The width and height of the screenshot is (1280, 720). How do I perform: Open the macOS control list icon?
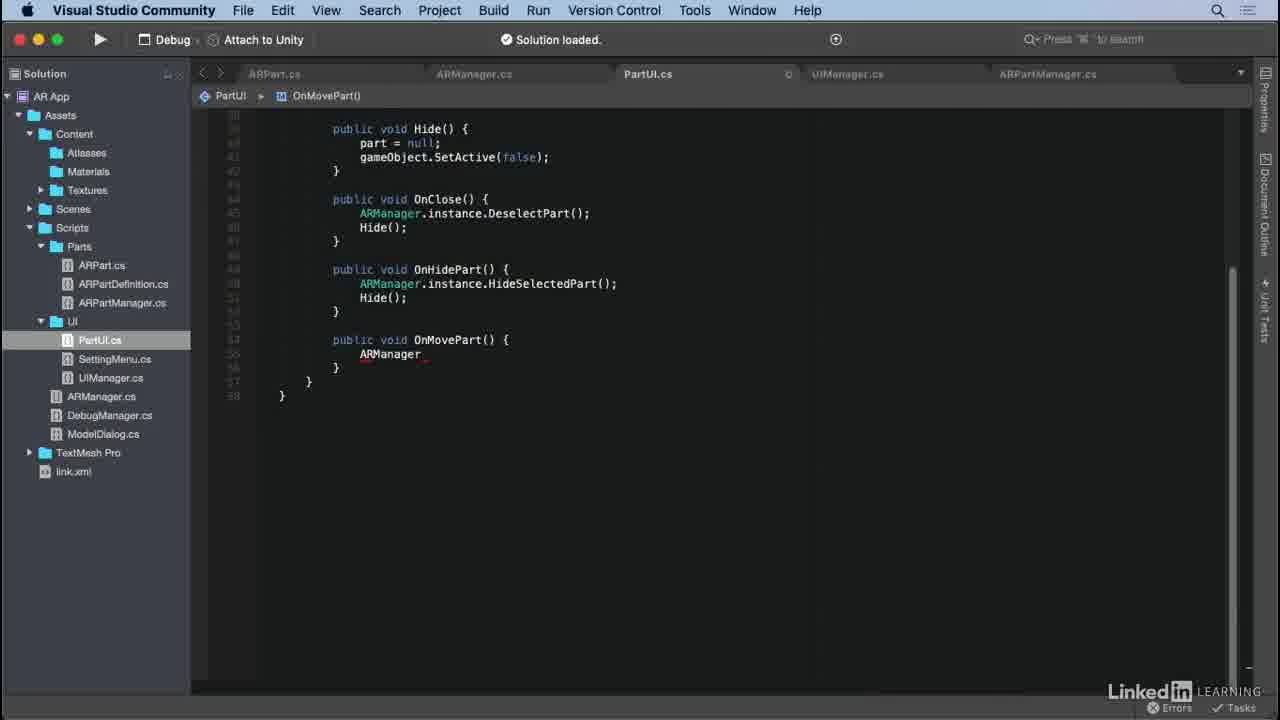1248,10
